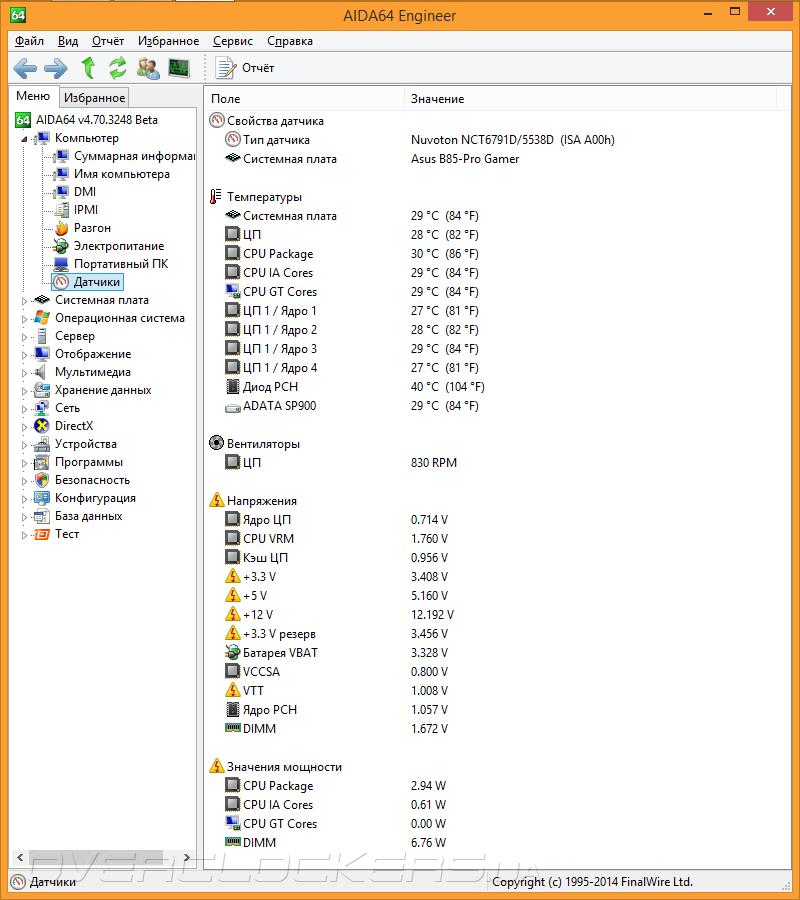Image resolution: width=800 pixels, height=900 pixels.
Task: Open the system monitor graph icon
Action: 179,68
